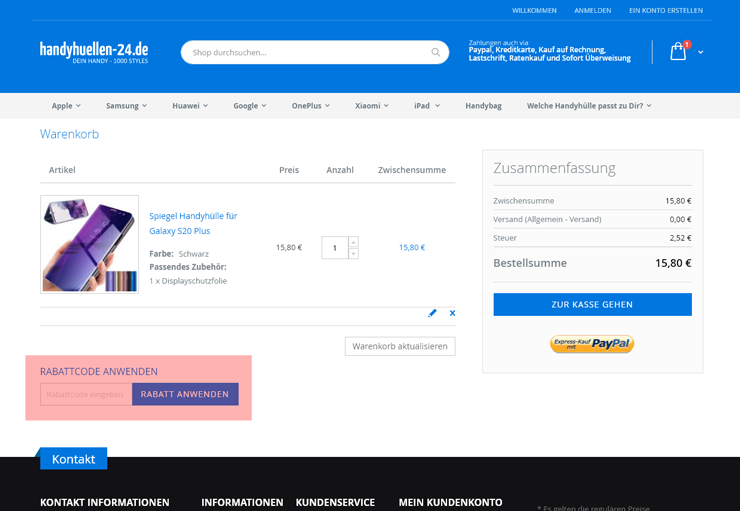Click the 'Farbe: Schwarz' option text
740x511 pixels.
tap(179, 254)
